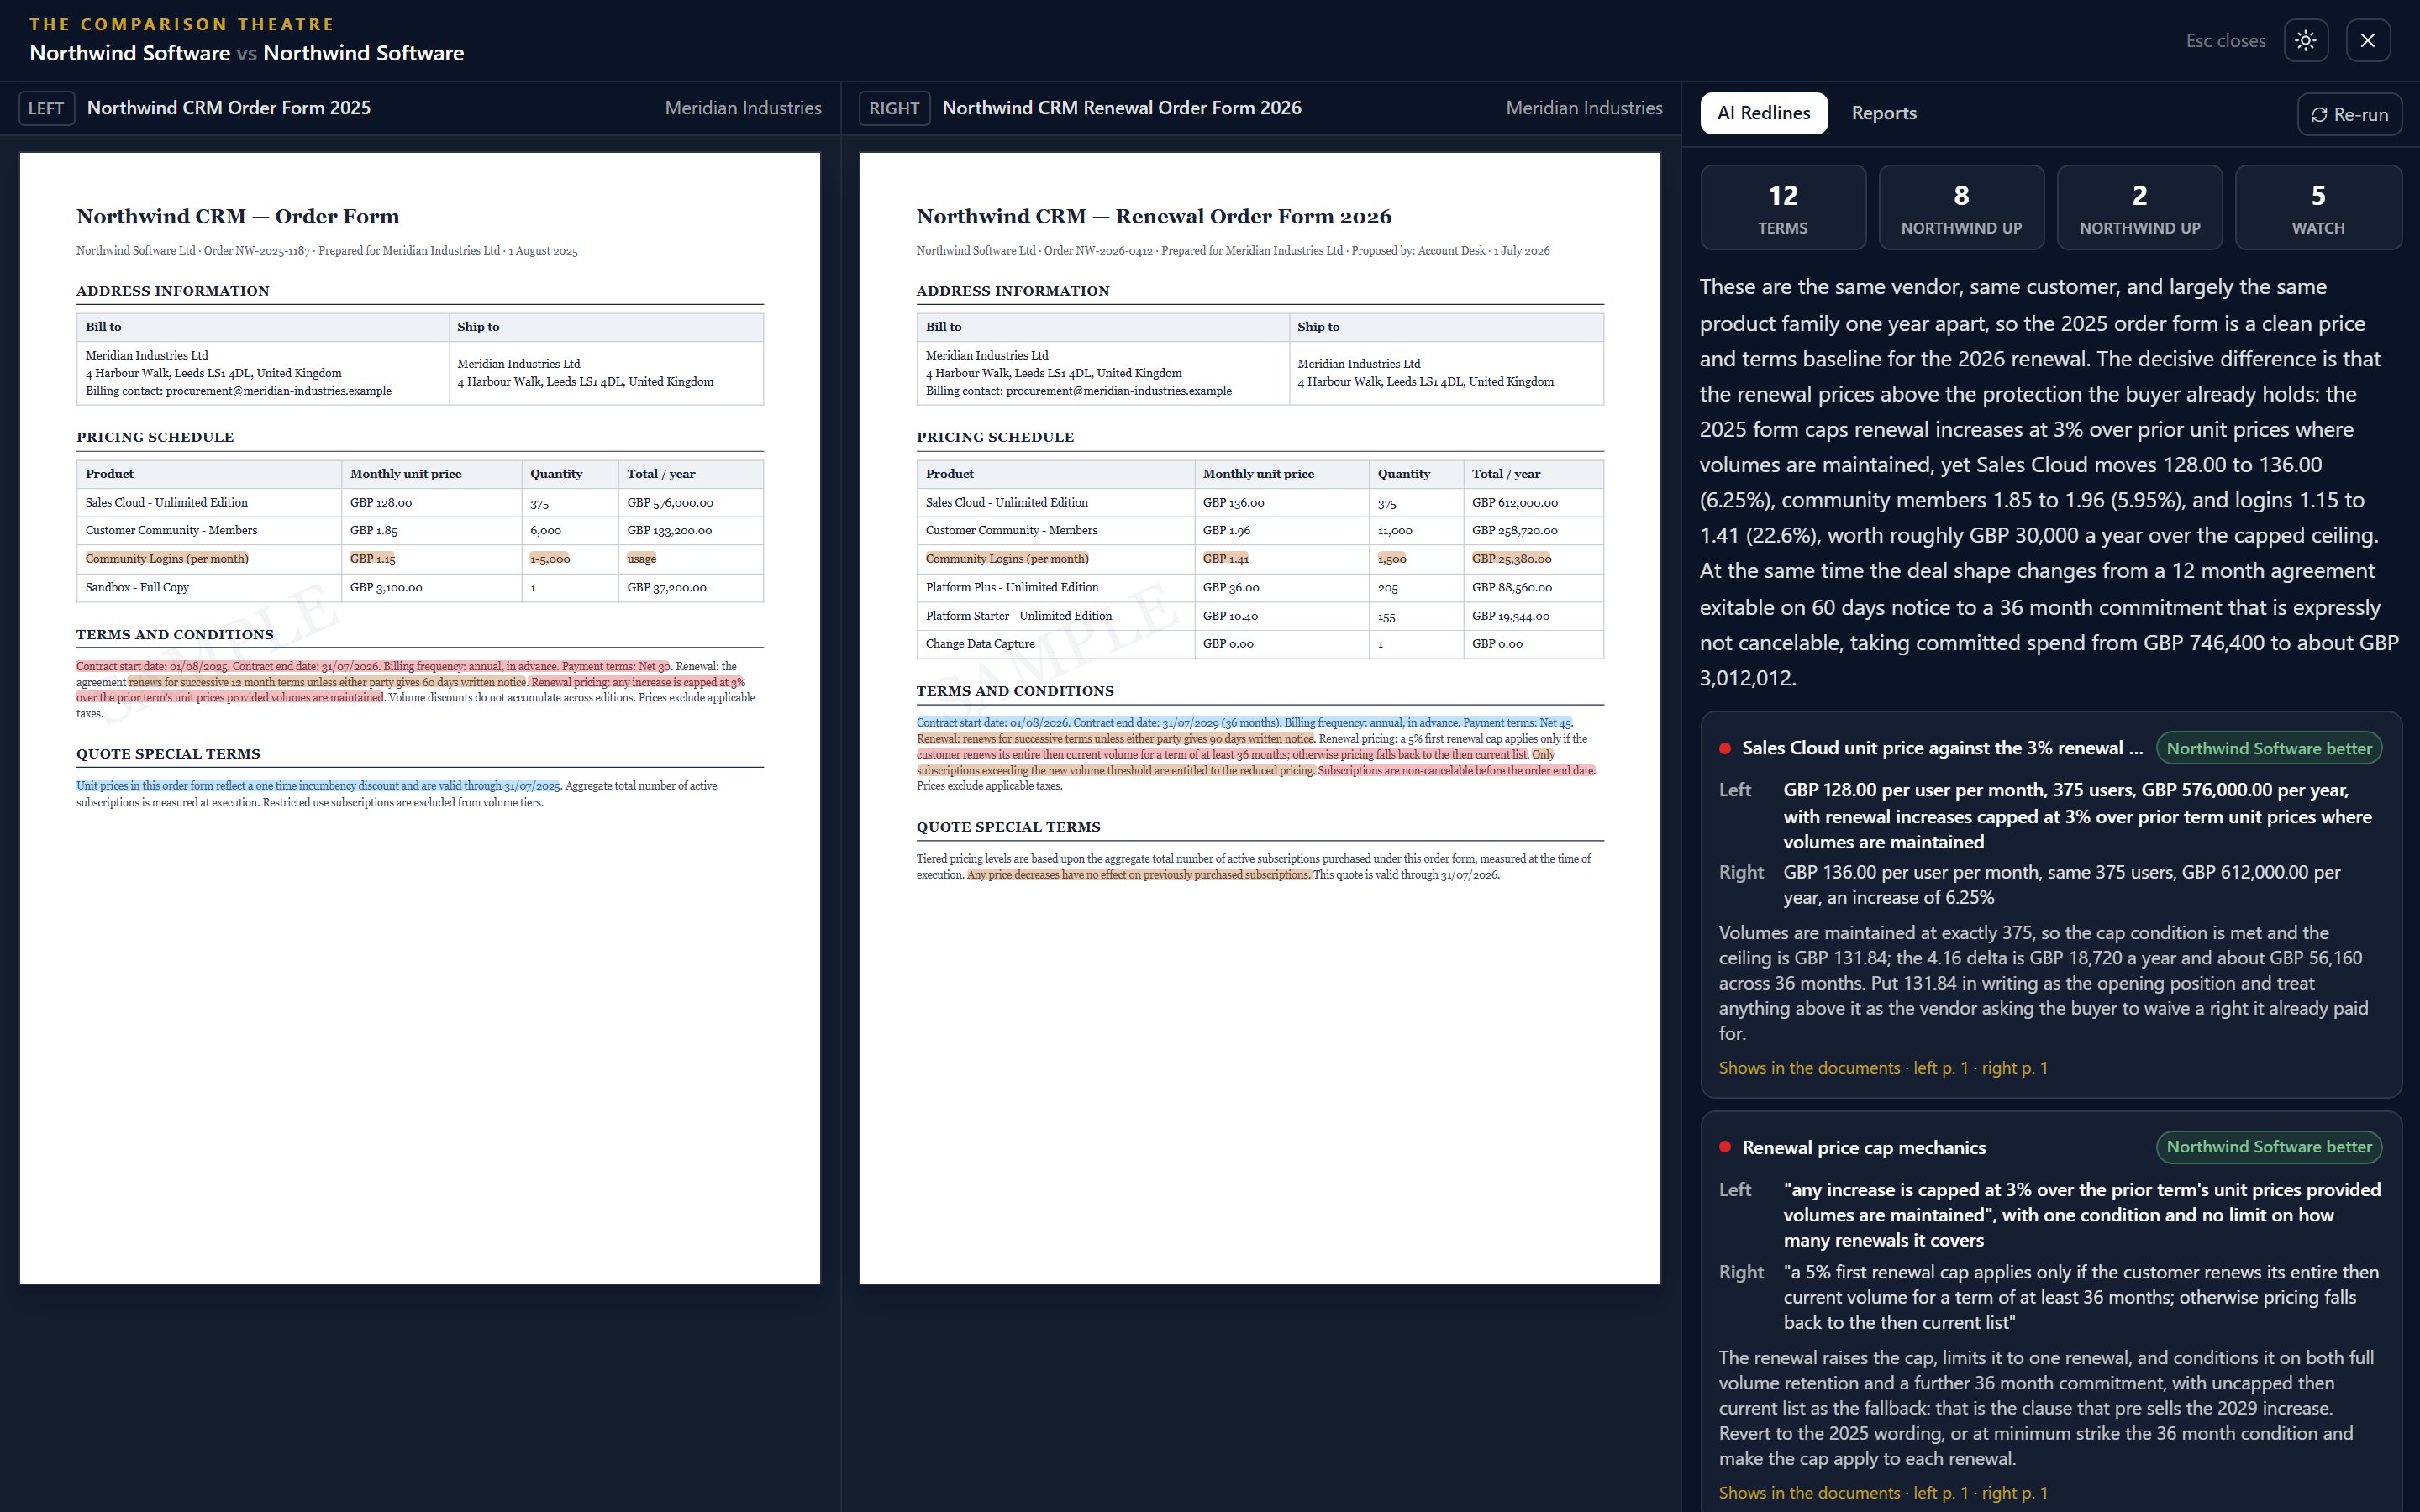Click highlighted 'GBP 1.15' price in left document
The image size is (2420, 1512).
(x=372, y=559)
